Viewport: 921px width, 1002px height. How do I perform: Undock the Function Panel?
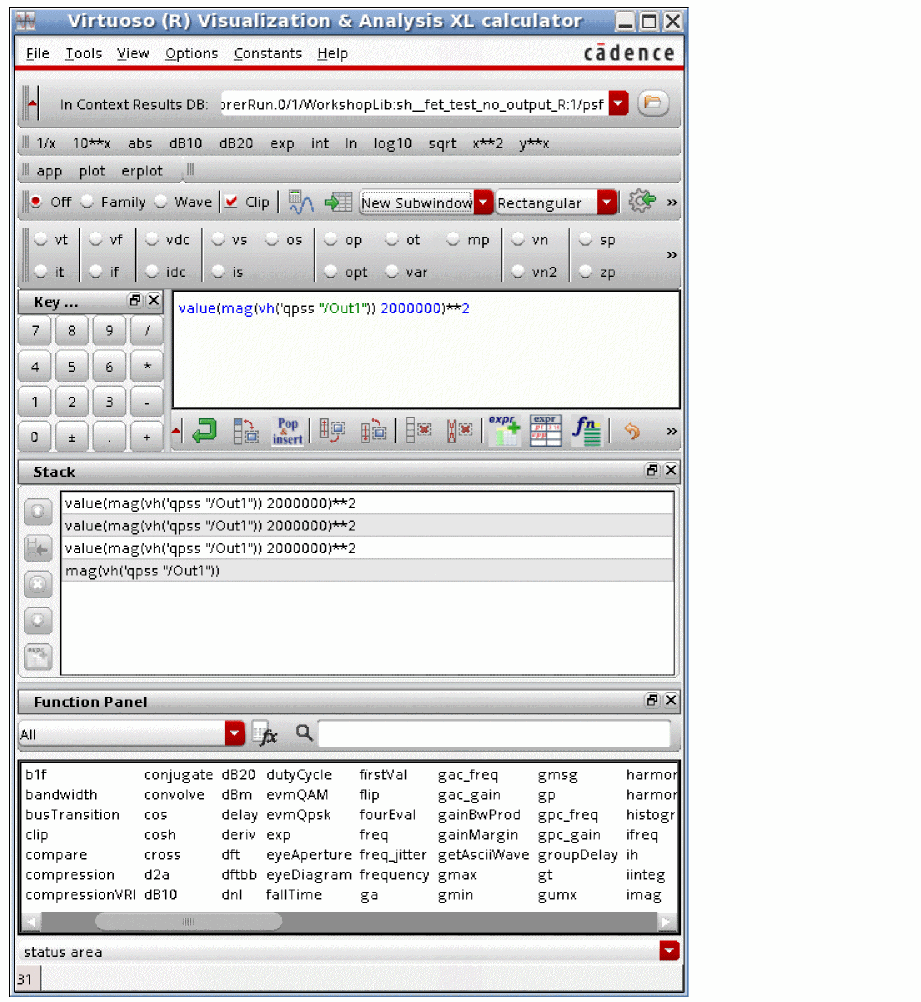651,700
